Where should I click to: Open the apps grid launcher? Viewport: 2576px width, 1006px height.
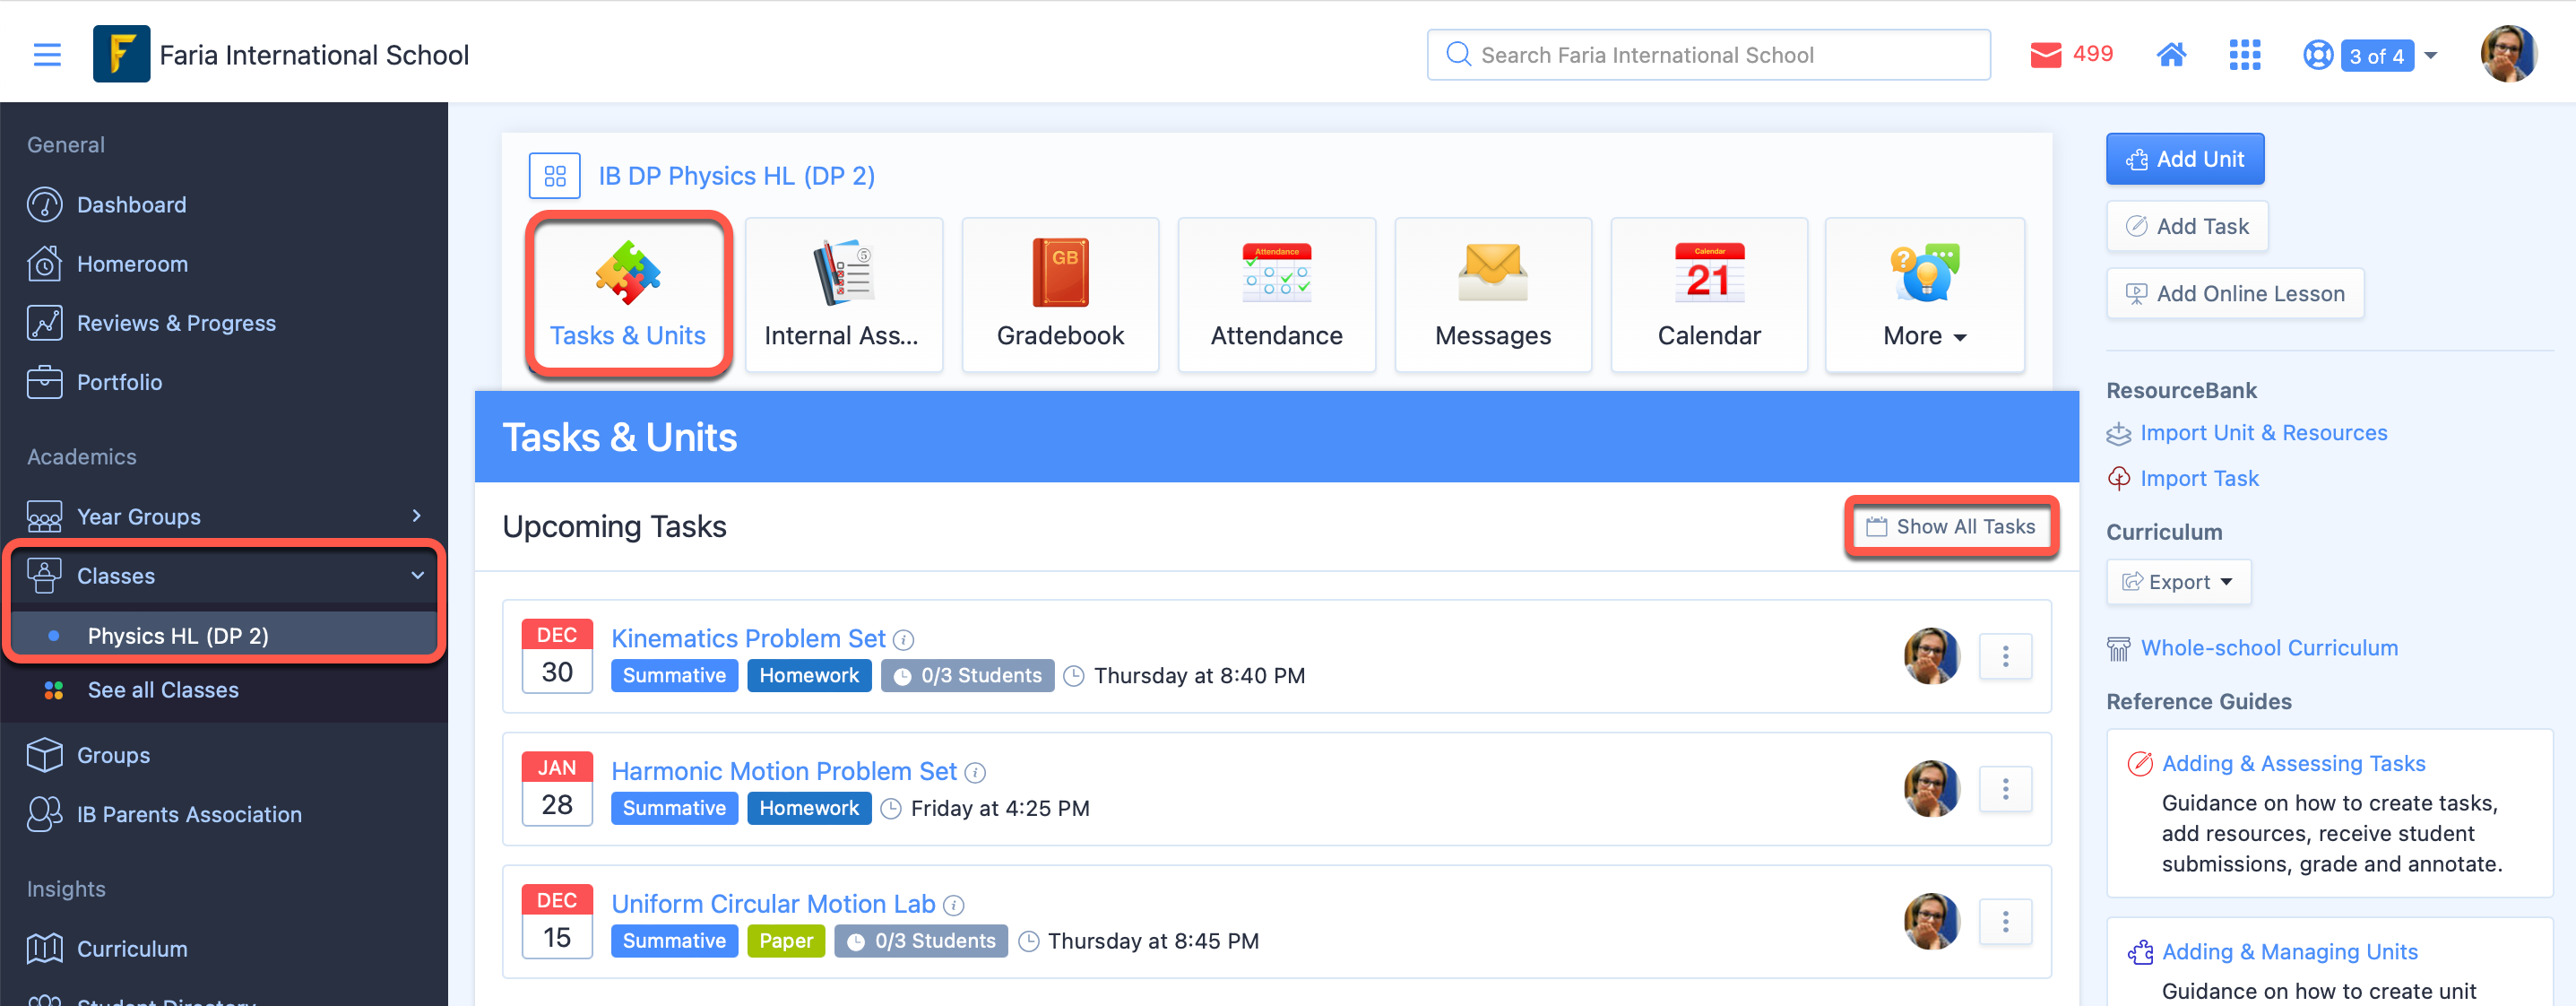coord(2244,54)
